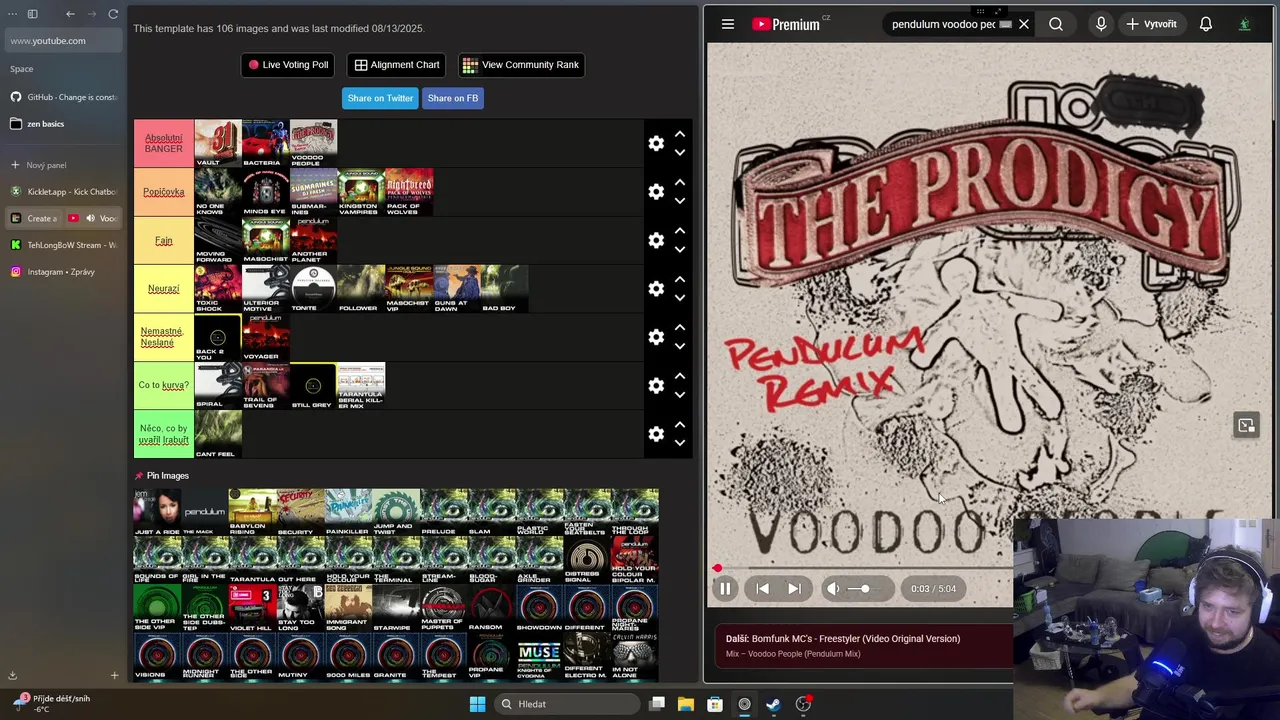This screenshot has height=720, width=1280.
Task: Open settings gear for Co to kurva? tier
Action: coord(656,385)
